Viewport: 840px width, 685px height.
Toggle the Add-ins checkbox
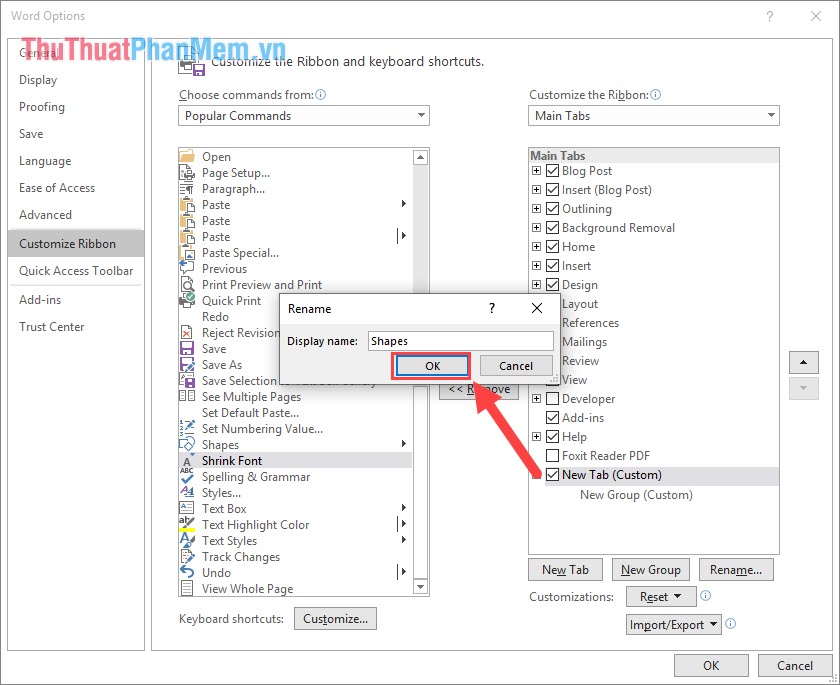(552, 418)
